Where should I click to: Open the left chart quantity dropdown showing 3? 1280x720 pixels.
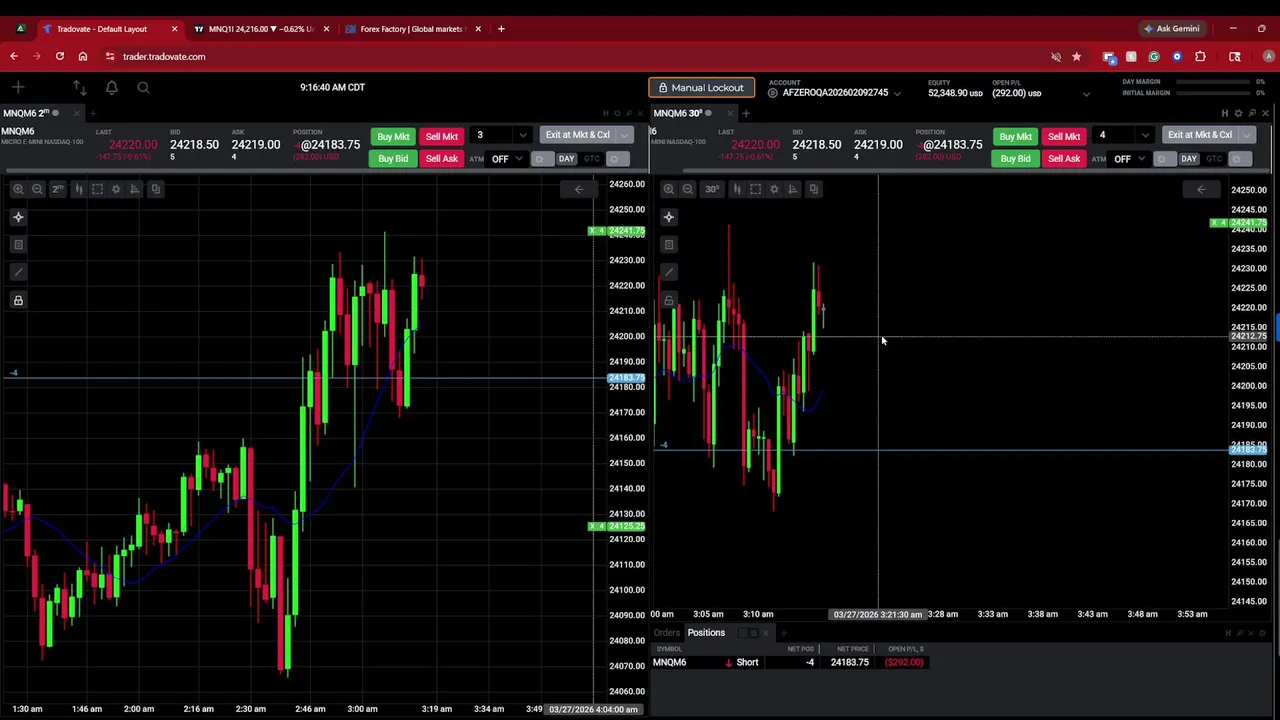point(522,135)
